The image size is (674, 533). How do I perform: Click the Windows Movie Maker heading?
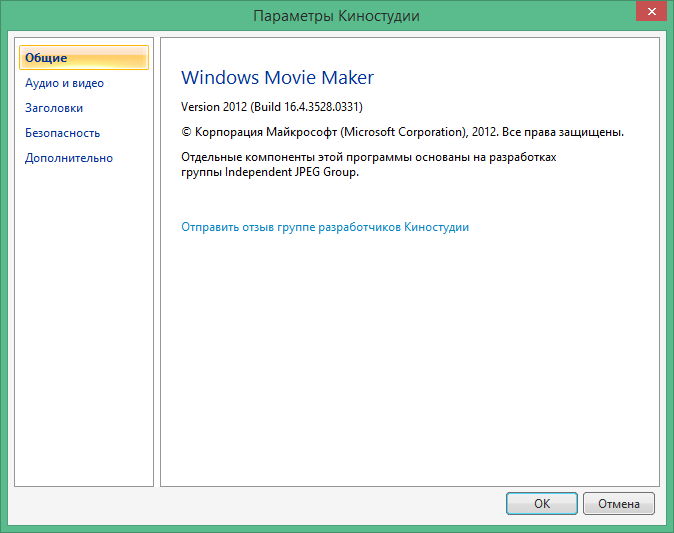[277, 78]
